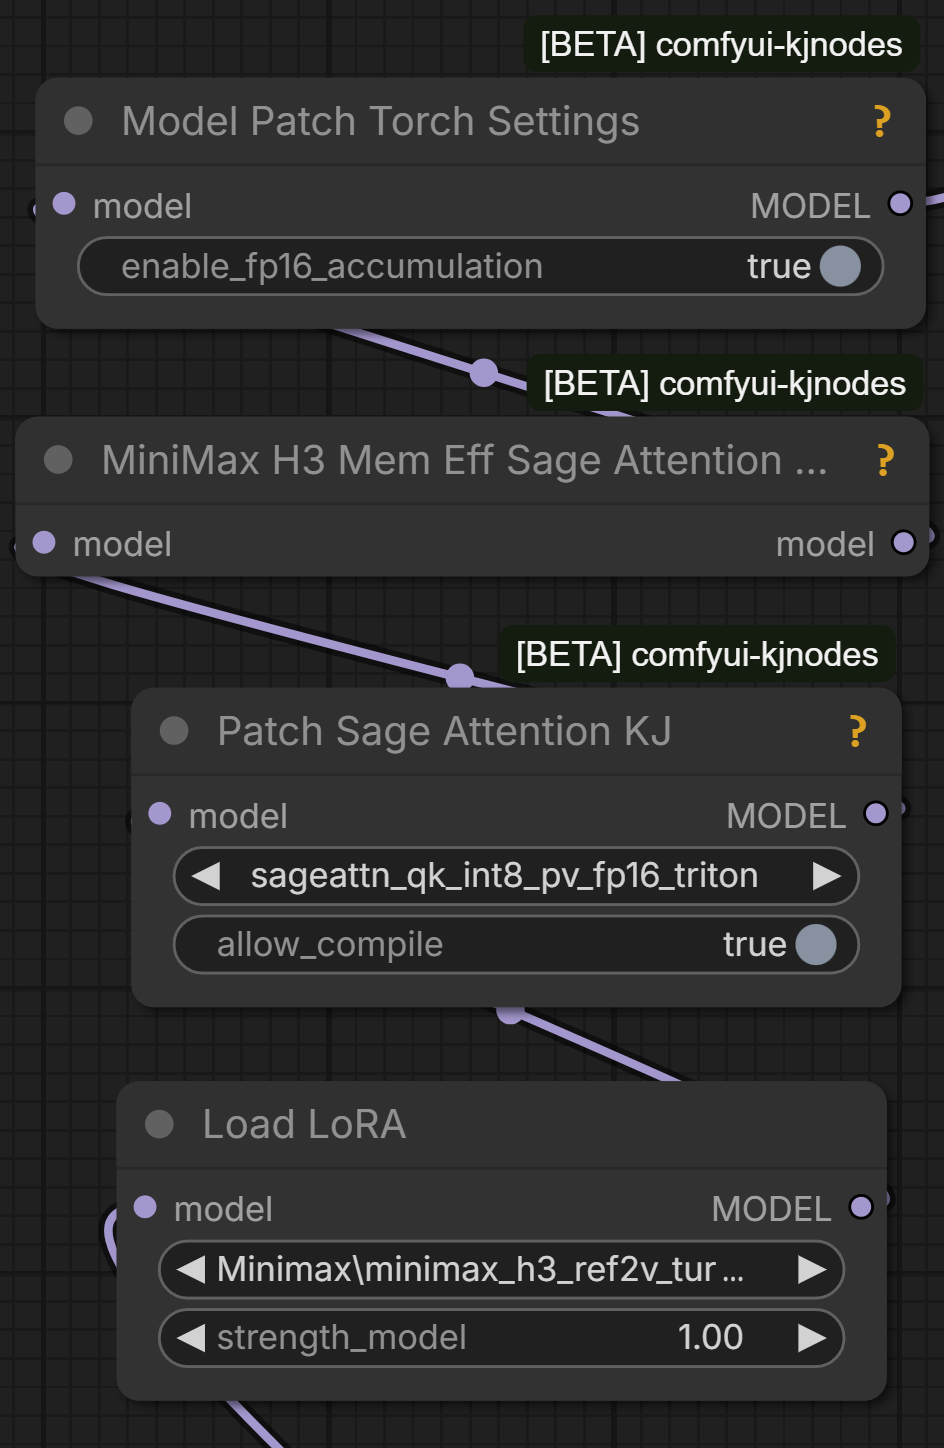The height and width of the screenshot is (1448, 944).
Task: Click link midpoint above Patch Sage Attention badge
Action: click(x=460, y=676)
